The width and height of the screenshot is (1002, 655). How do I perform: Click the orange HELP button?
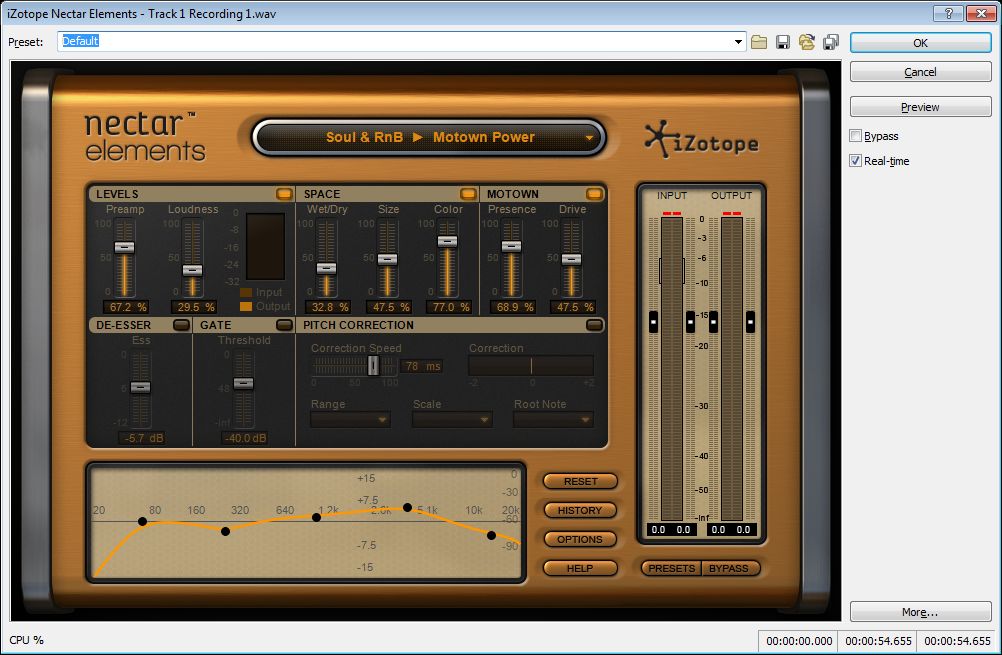[x=580, y=567]
